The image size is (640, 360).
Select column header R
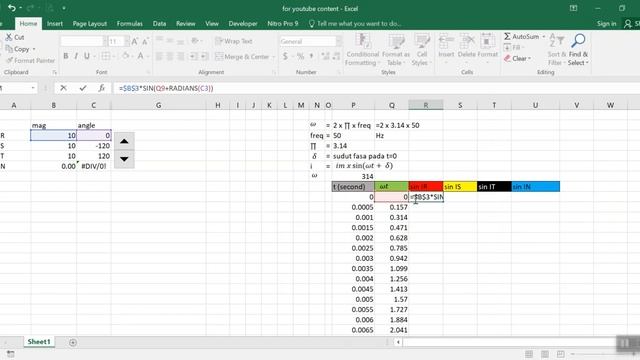425,105
